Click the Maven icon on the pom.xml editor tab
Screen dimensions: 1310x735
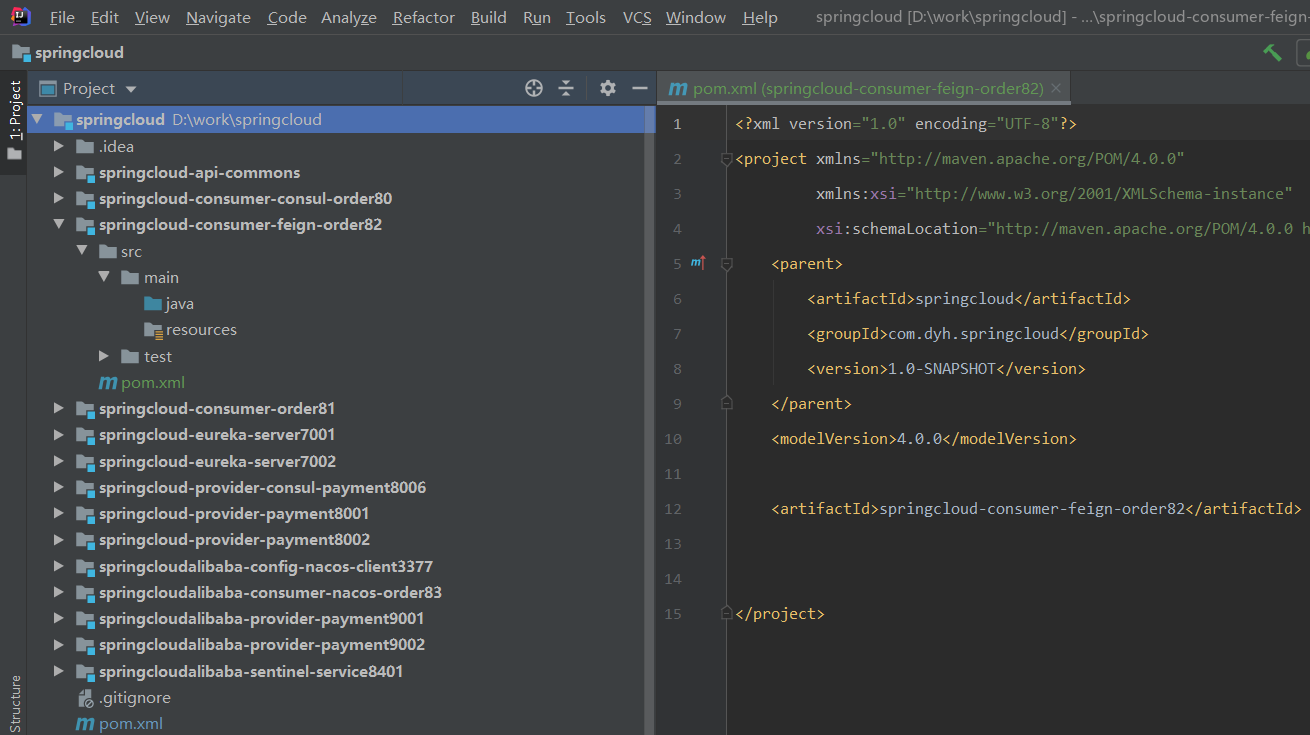click(678, 88)
